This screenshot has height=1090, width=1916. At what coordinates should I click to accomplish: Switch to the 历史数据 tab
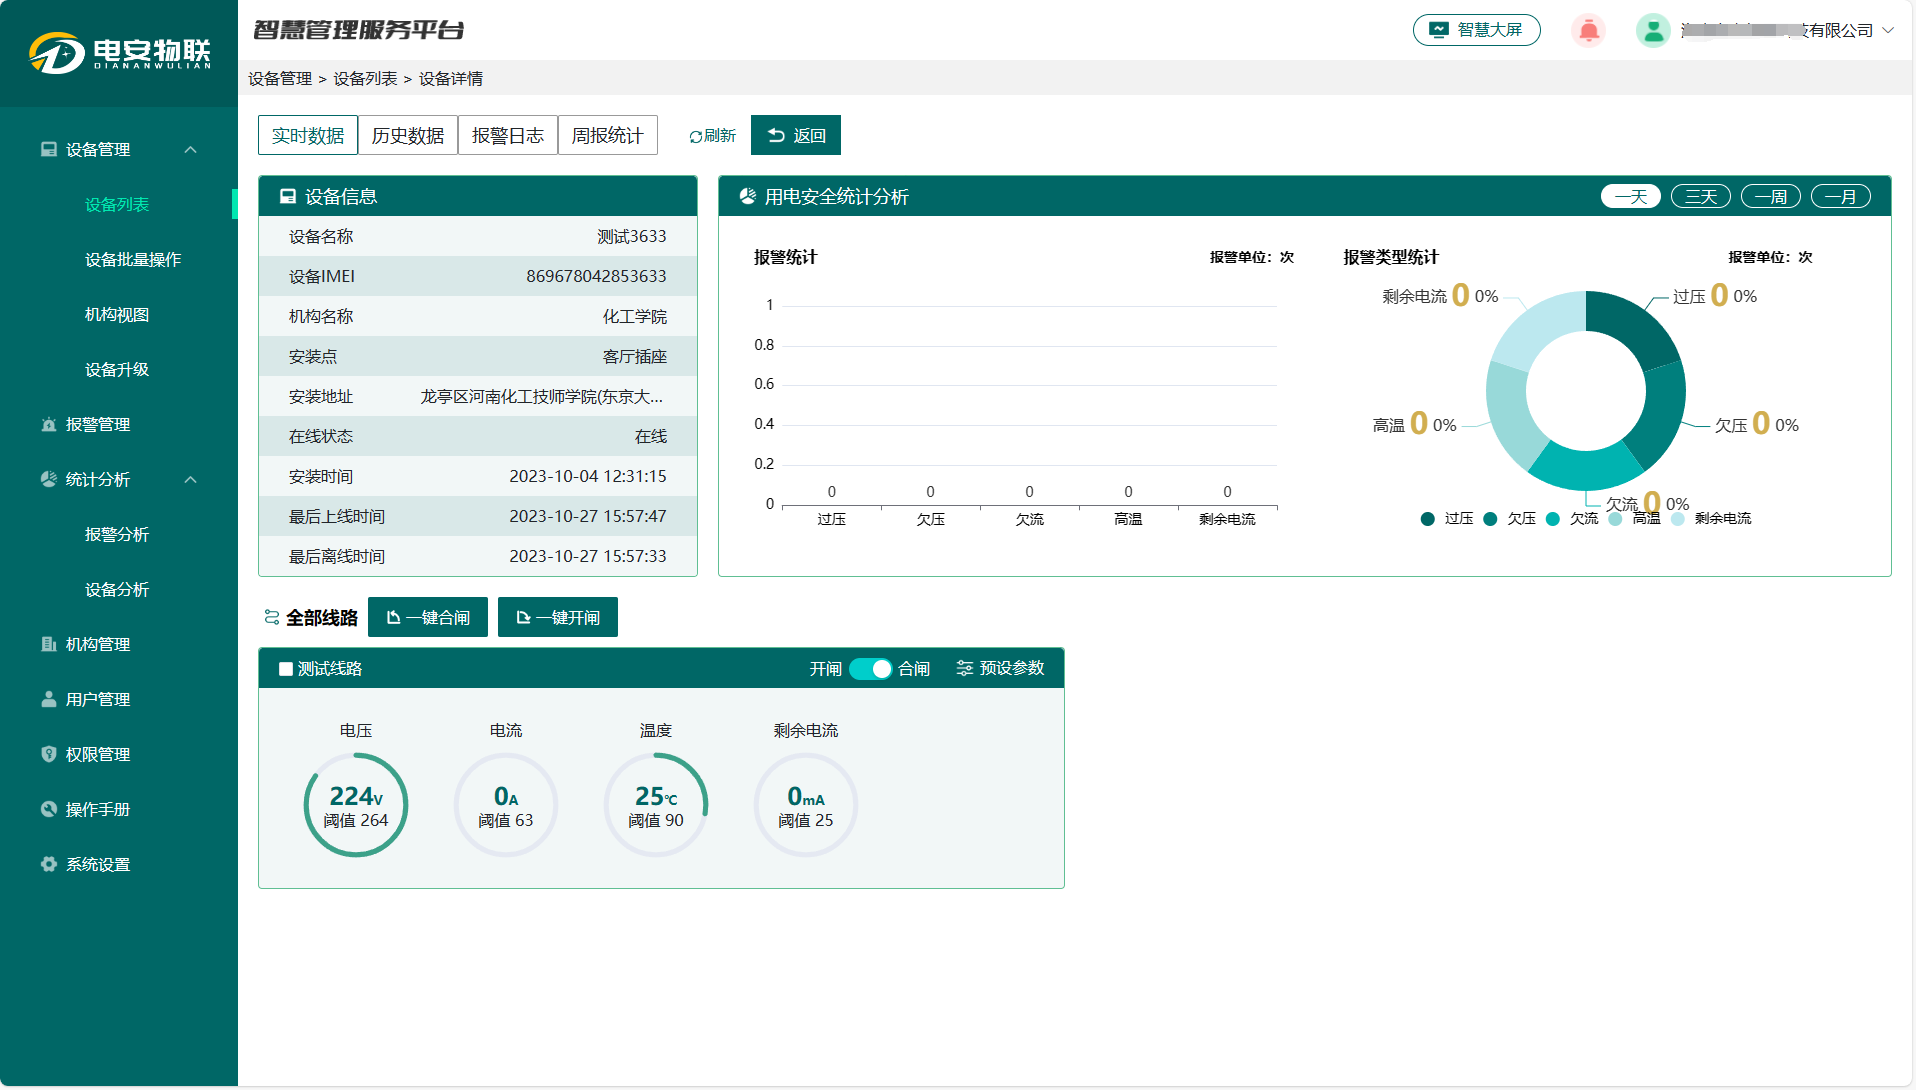(407, 135)
